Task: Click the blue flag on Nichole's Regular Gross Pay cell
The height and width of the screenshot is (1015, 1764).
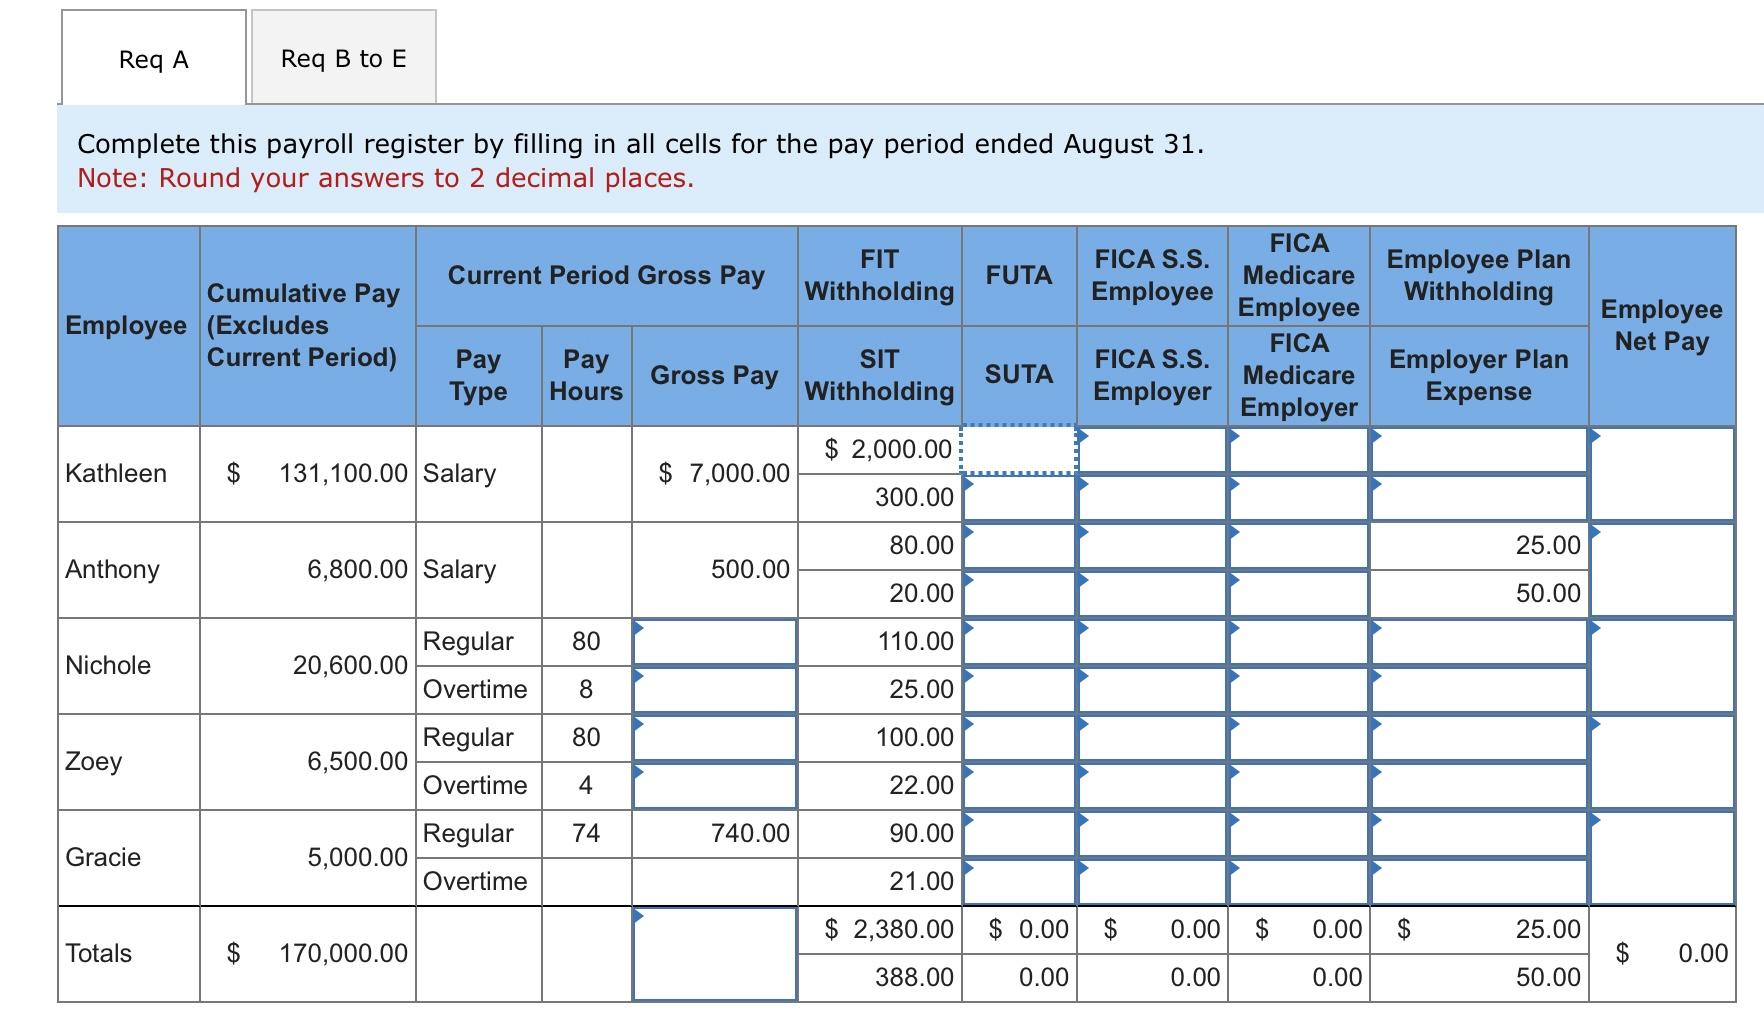Action: click(x=638, y=631)
